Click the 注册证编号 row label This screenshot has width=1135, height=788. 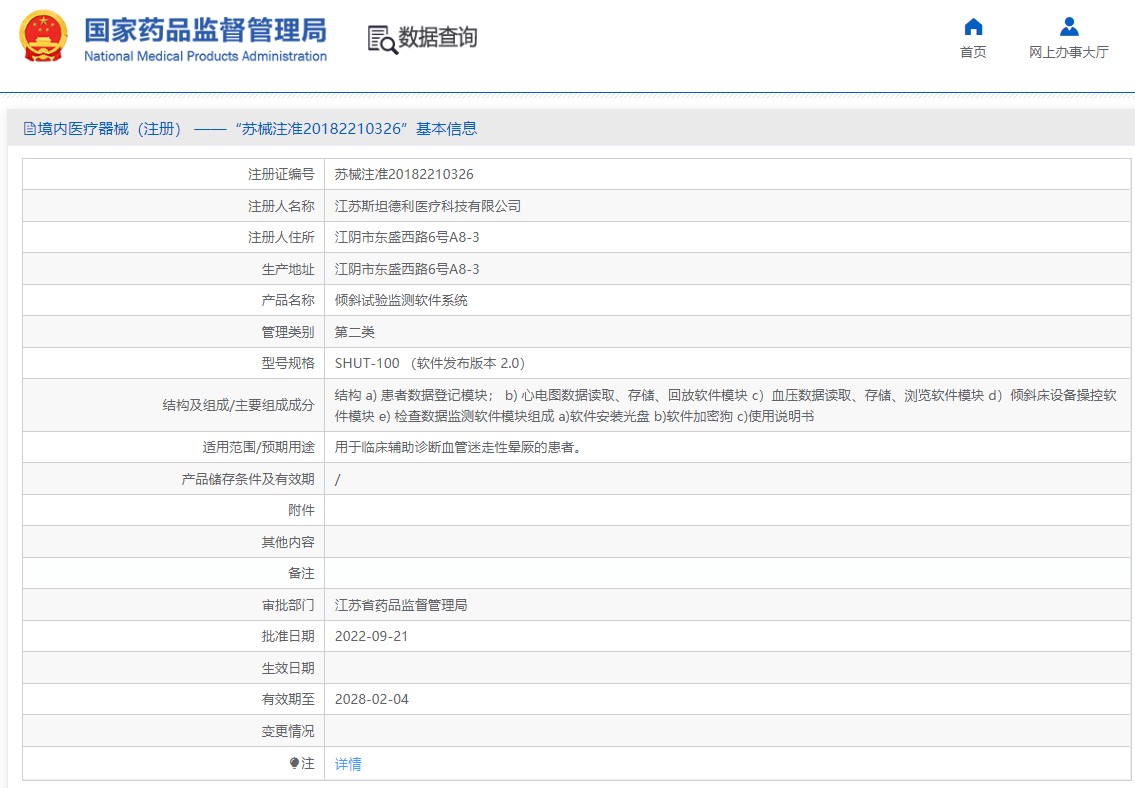coord(282,174)
